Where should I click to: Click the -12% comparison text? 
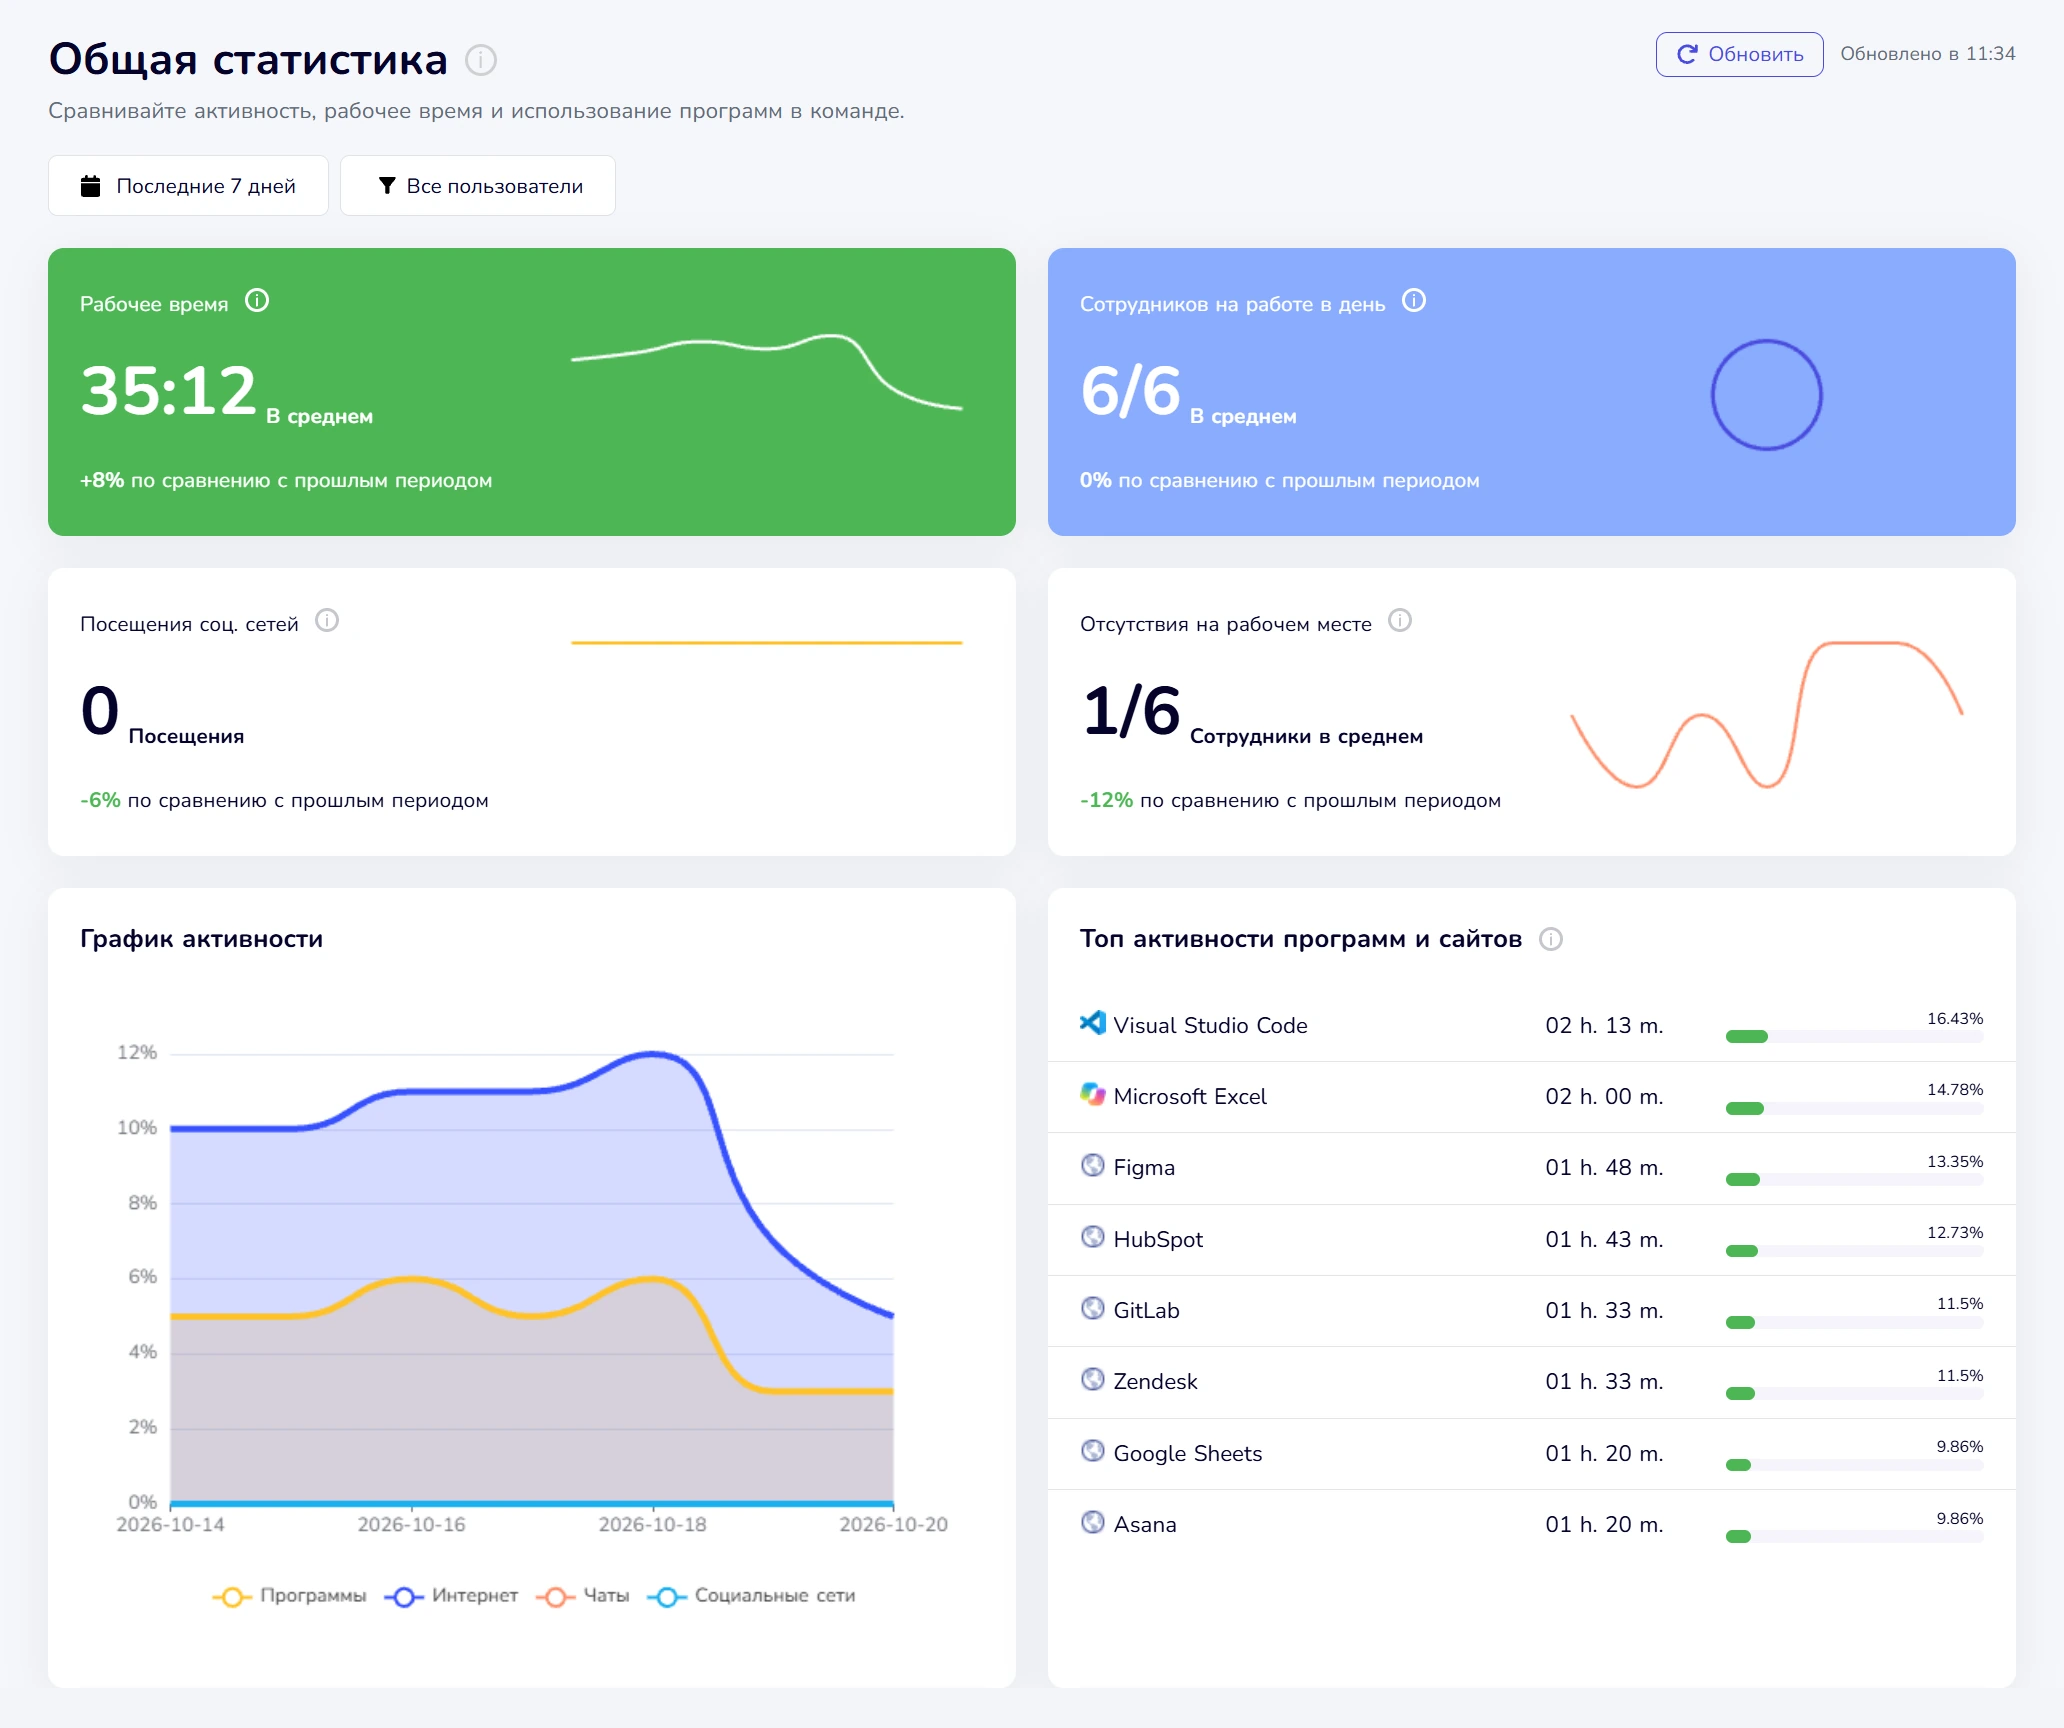click(1290, 801)
